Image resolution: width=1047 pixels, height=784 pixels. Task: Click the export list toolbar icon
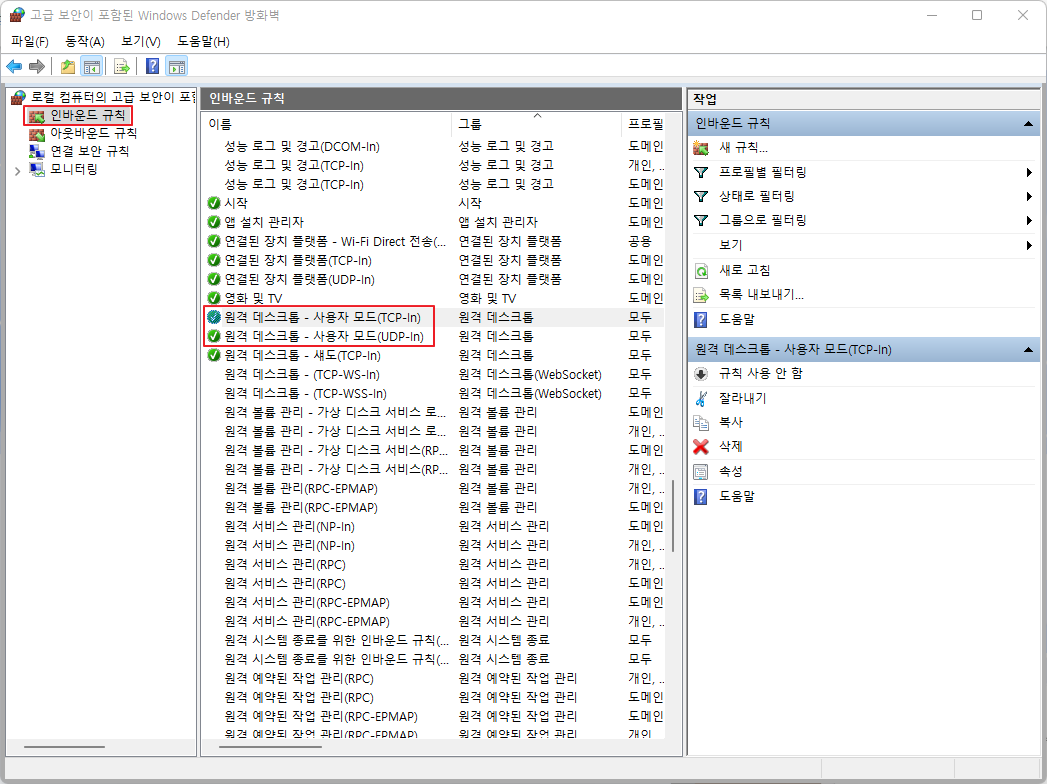point(122,66)
